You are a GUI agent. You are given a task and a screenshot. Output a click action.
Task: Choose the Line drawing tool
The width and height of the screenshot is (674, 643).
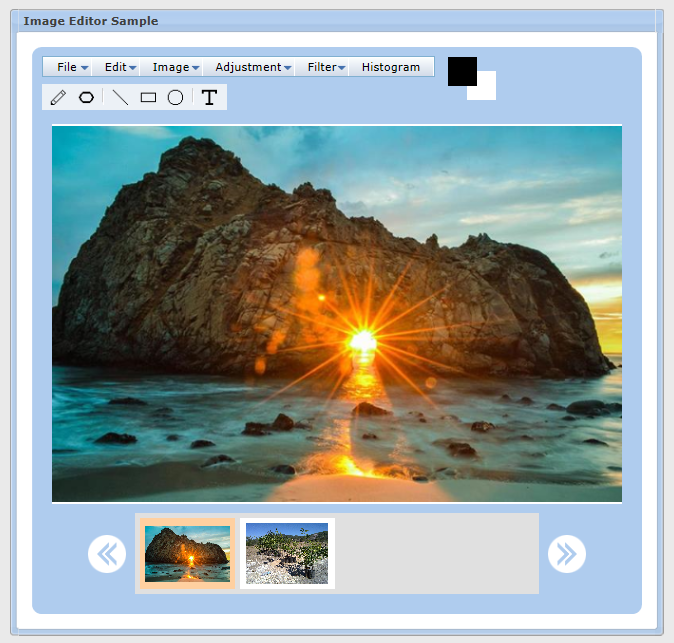point(120,97)
